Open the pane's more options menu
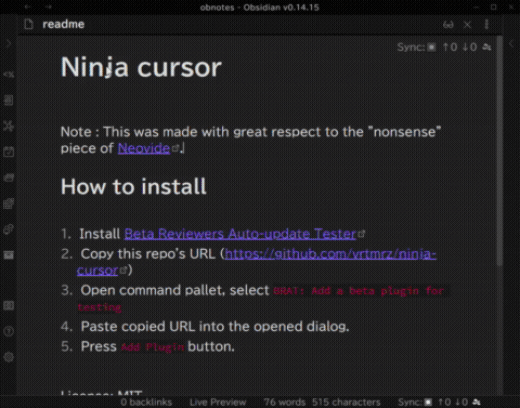 [487, 24]
